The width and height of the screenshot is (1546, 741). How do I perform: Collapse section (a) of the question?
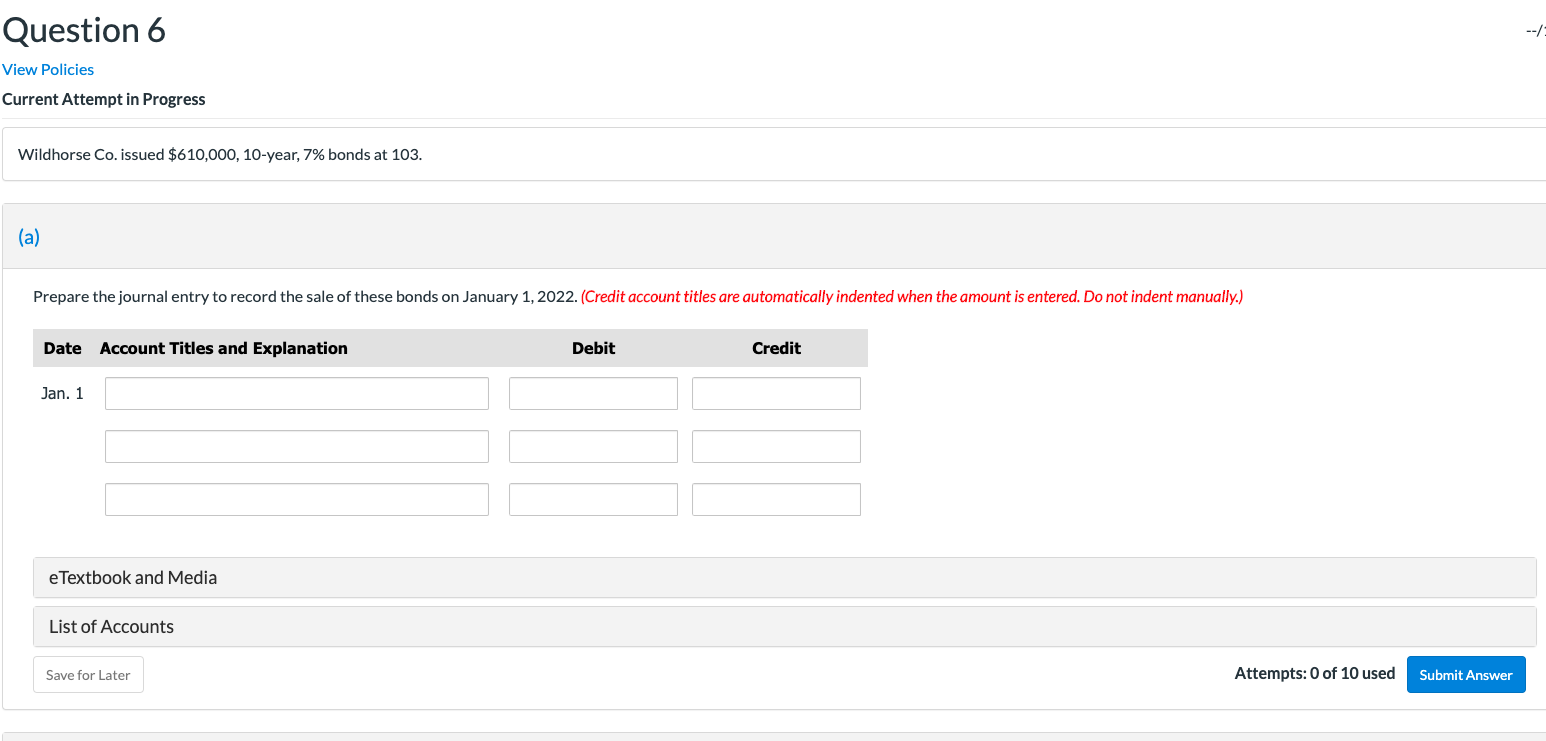(x=29, y=237)
